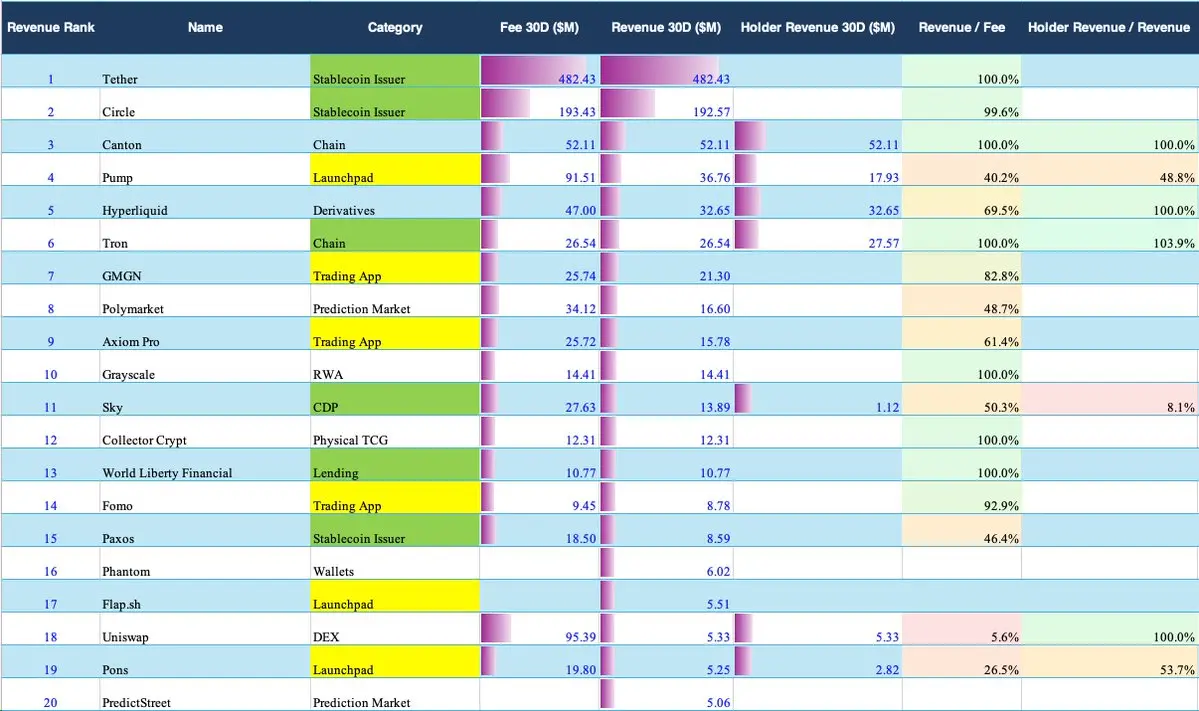Click the Tron name cell
The width and height of the screenshot is (1199, 711).
(x=205, y=235)
